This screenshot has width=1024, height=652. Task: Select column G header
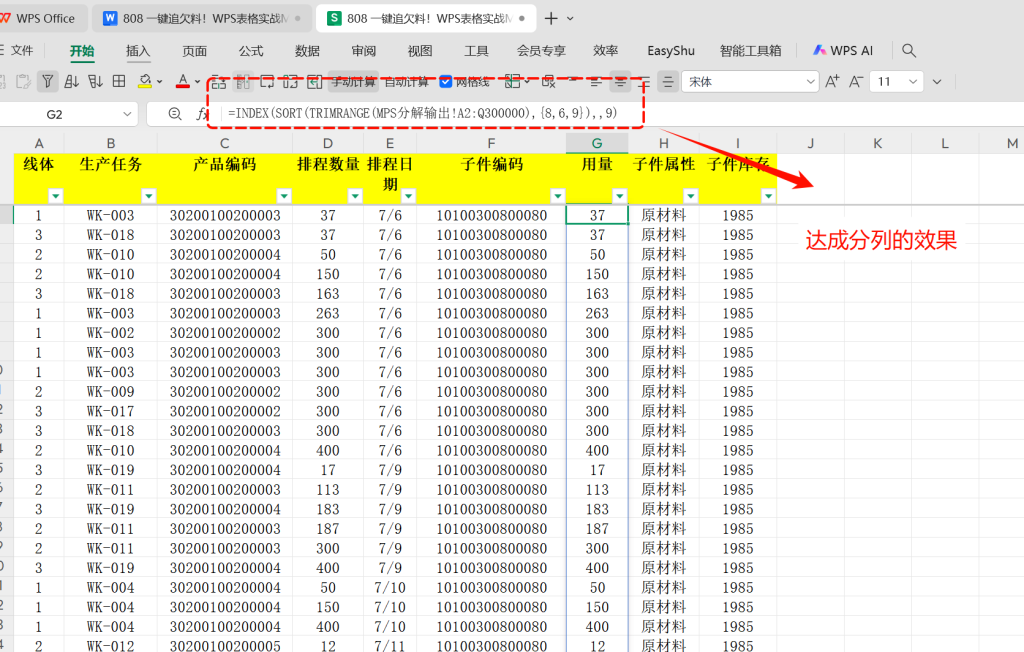pos(597,143)
